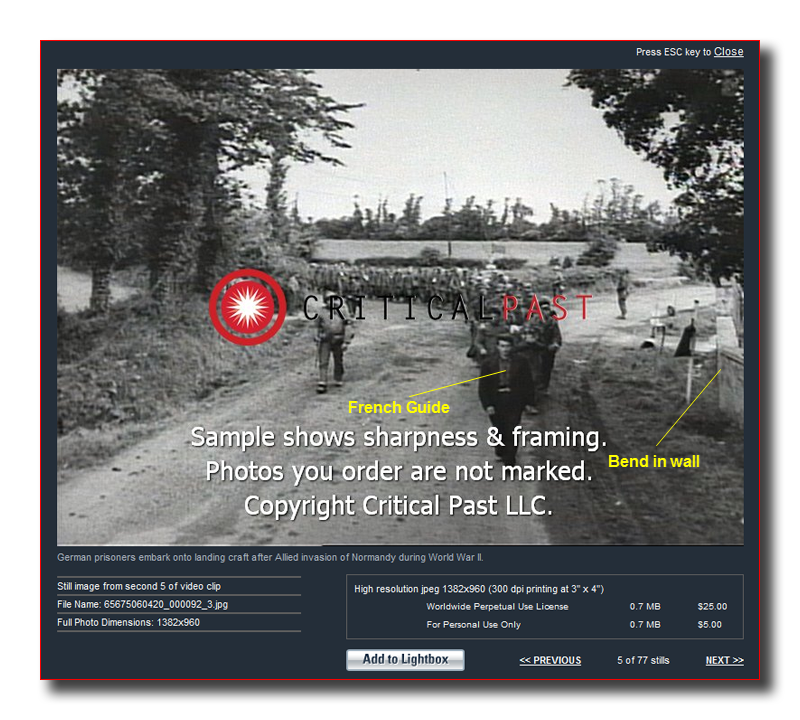Click the Normandy prisoners sample photo
Screen dimensions: 800x720
pos(400,307)
